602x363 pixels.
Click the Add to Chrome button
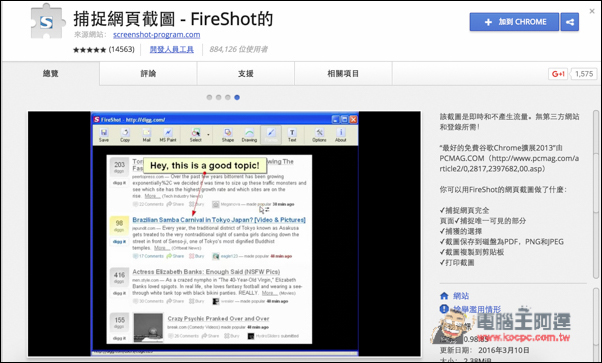pyautogui.click(x=514, y=22)
